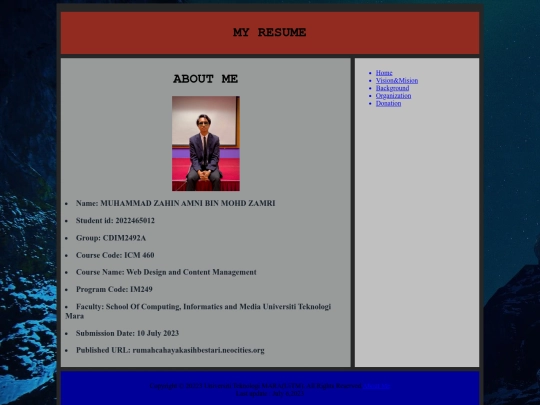Click the footer copyright text
This screenshot has width=540, height=405.
pyautogui.click(x=256, y=386)
